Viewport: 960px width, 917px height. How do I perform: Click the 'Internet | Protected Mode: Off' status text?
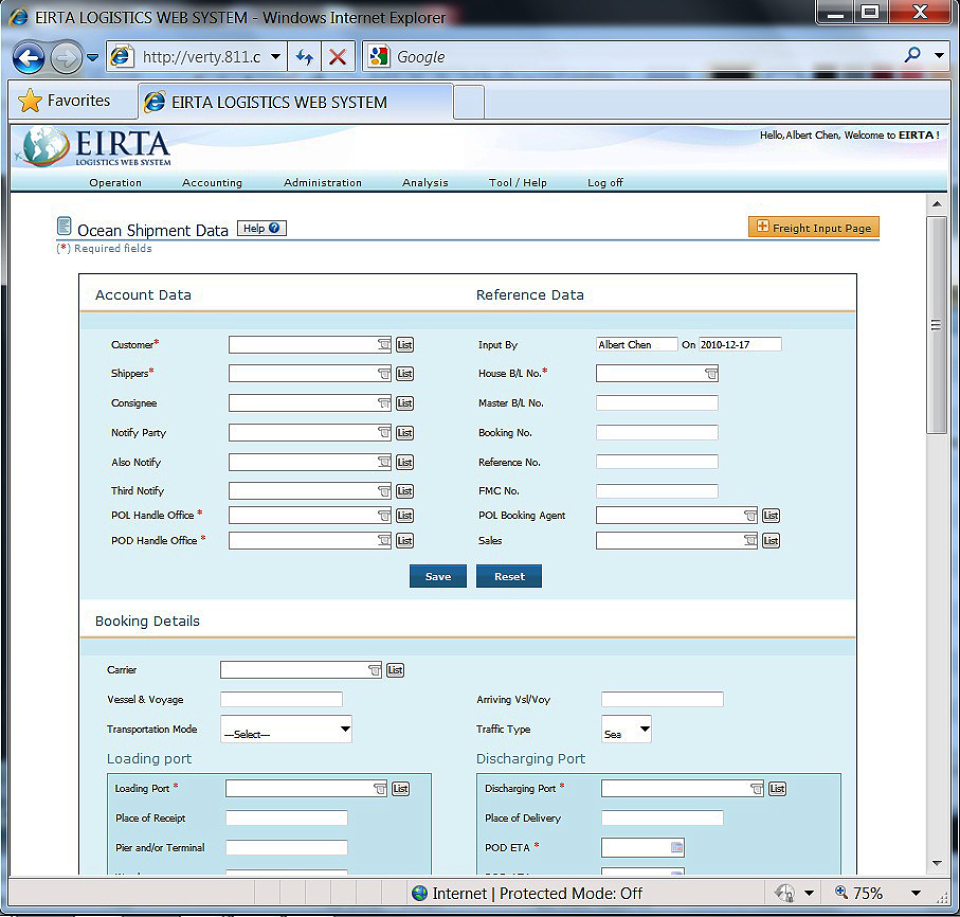coord(537,894)
